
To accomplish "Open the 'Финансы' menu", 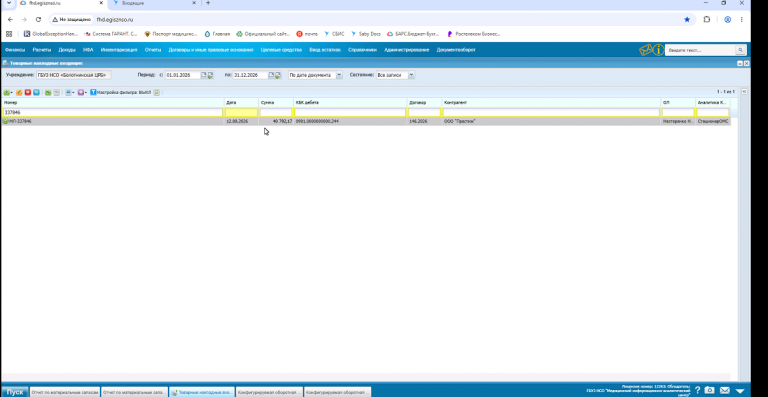I will tap(15, 50).
